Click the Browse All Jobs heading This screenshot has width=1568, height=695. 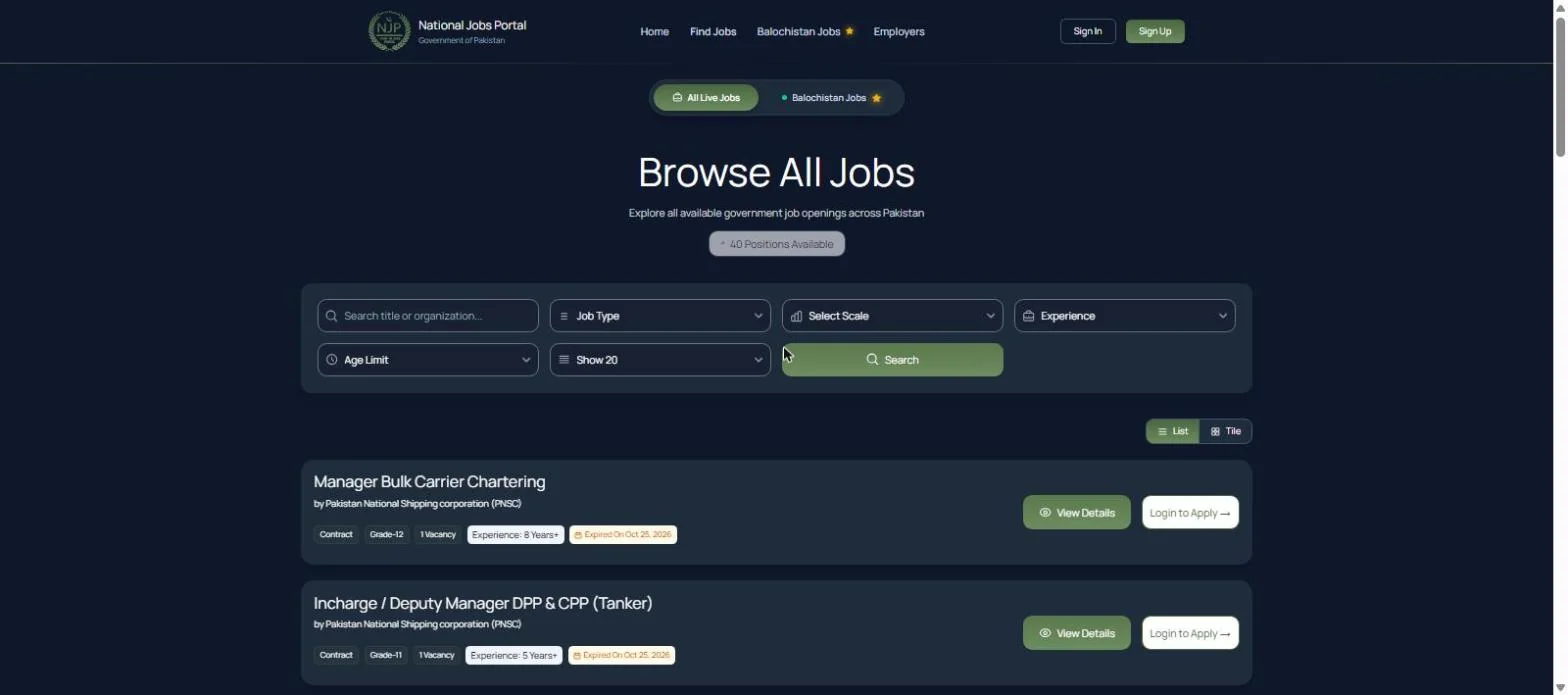coord(777,173)
